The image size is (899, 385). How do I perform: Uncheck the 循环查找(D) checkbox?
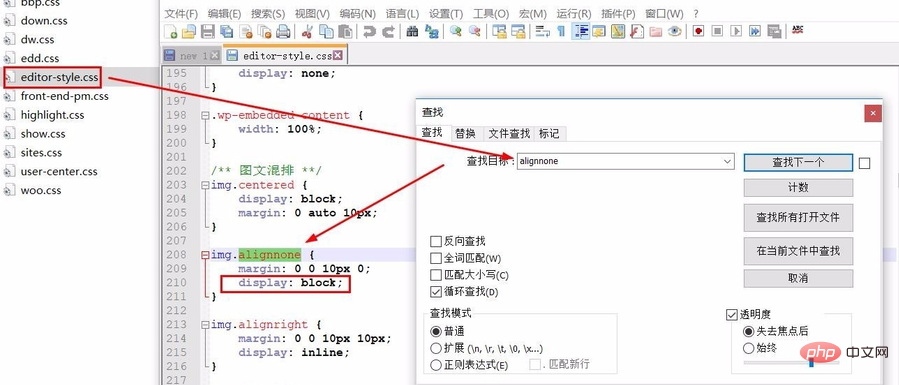(x=436, y=292)
